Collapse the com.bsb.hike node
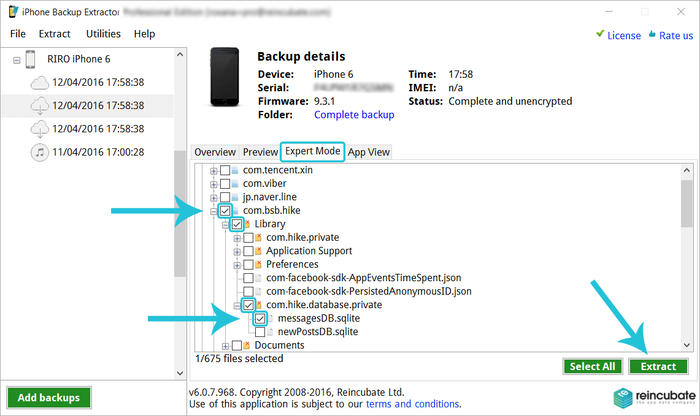Viewport: 700px width, 416px height. (214, 211)
